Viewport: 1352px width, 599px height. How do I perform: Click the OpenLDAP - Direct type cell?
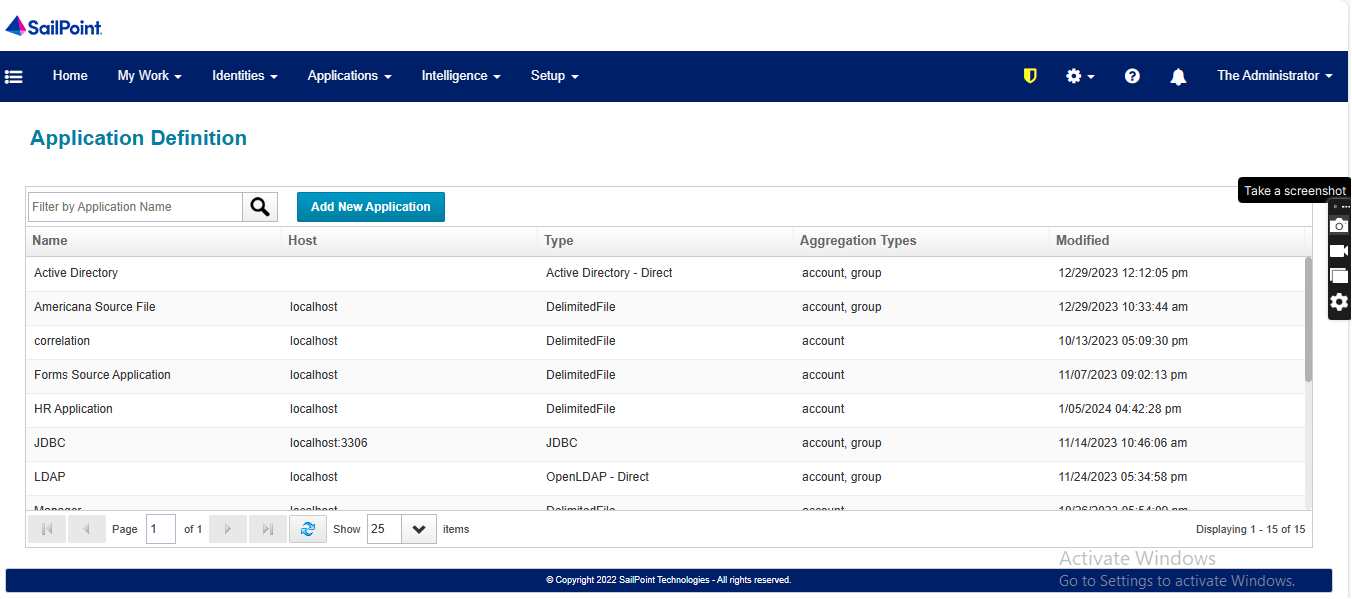[x=598, y=477]
